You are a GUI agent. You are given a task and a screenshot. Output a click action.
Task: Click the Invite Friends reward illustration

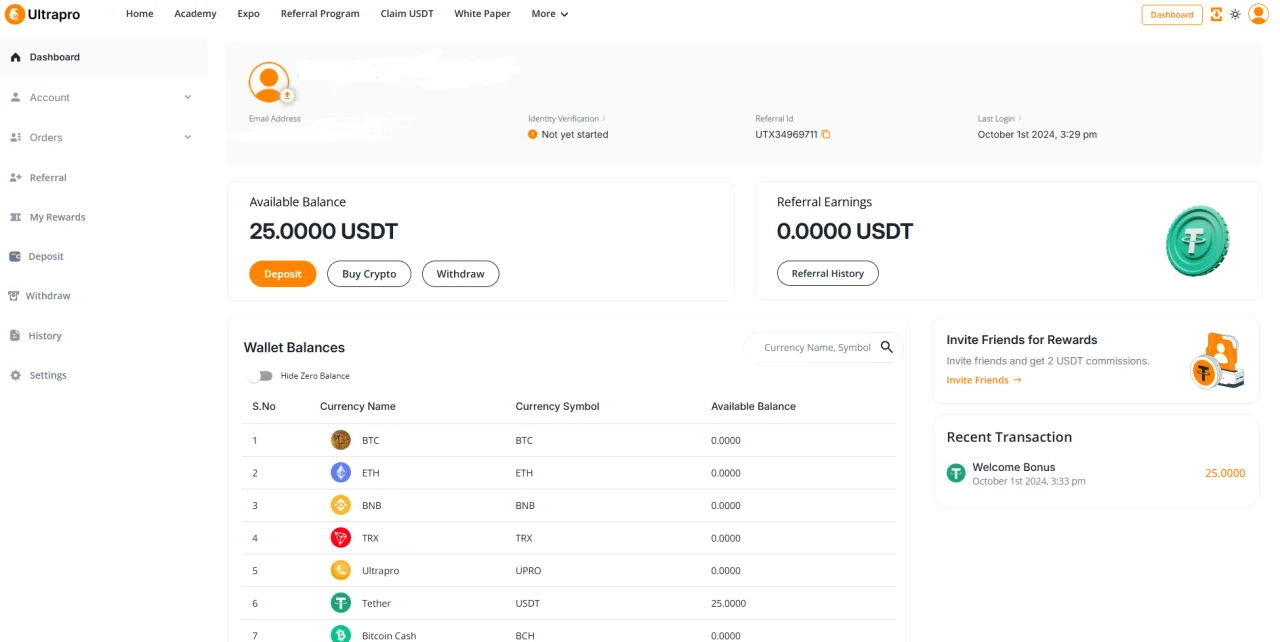1218,360
